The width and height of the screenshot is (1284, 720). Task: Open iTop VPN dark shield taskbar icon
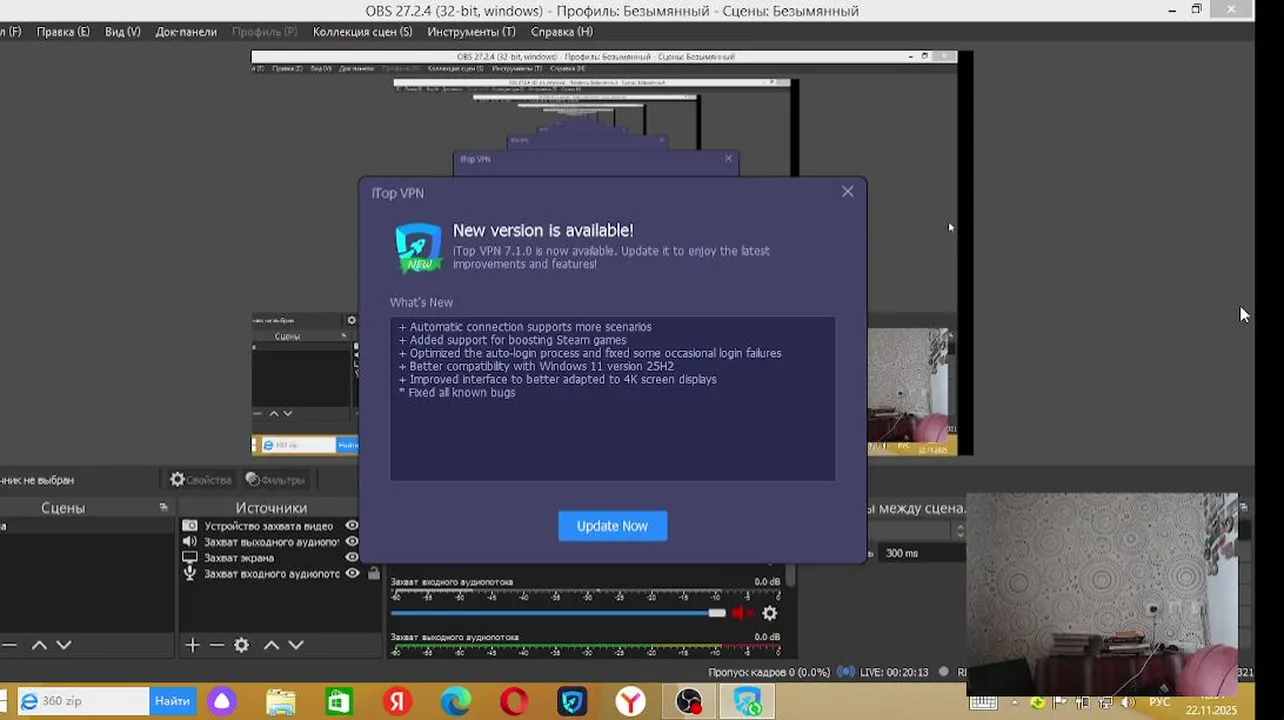pyautogui.click(x=572, y=702)
